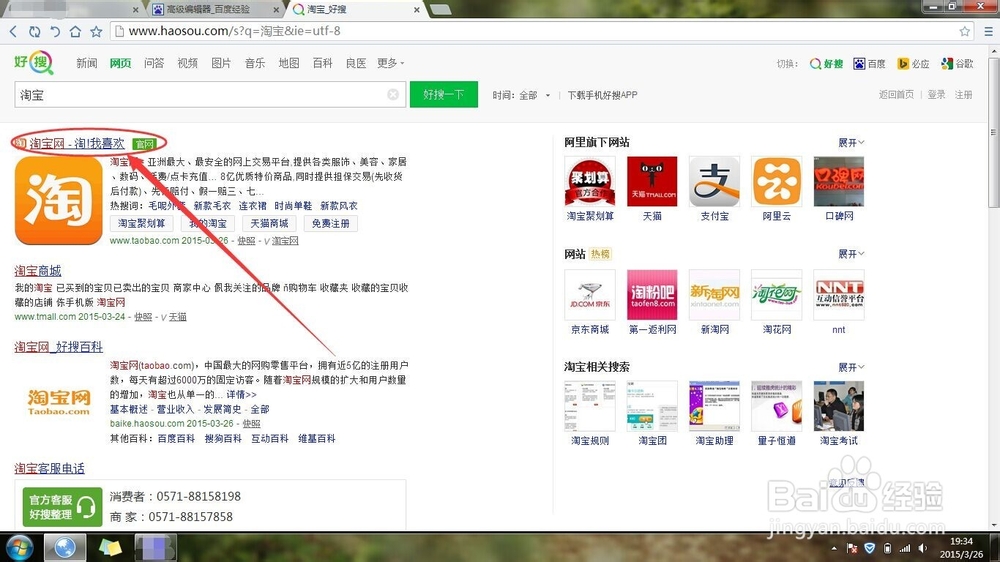
Task: Switch search engine to 好搜
Action: pos(826,64)
